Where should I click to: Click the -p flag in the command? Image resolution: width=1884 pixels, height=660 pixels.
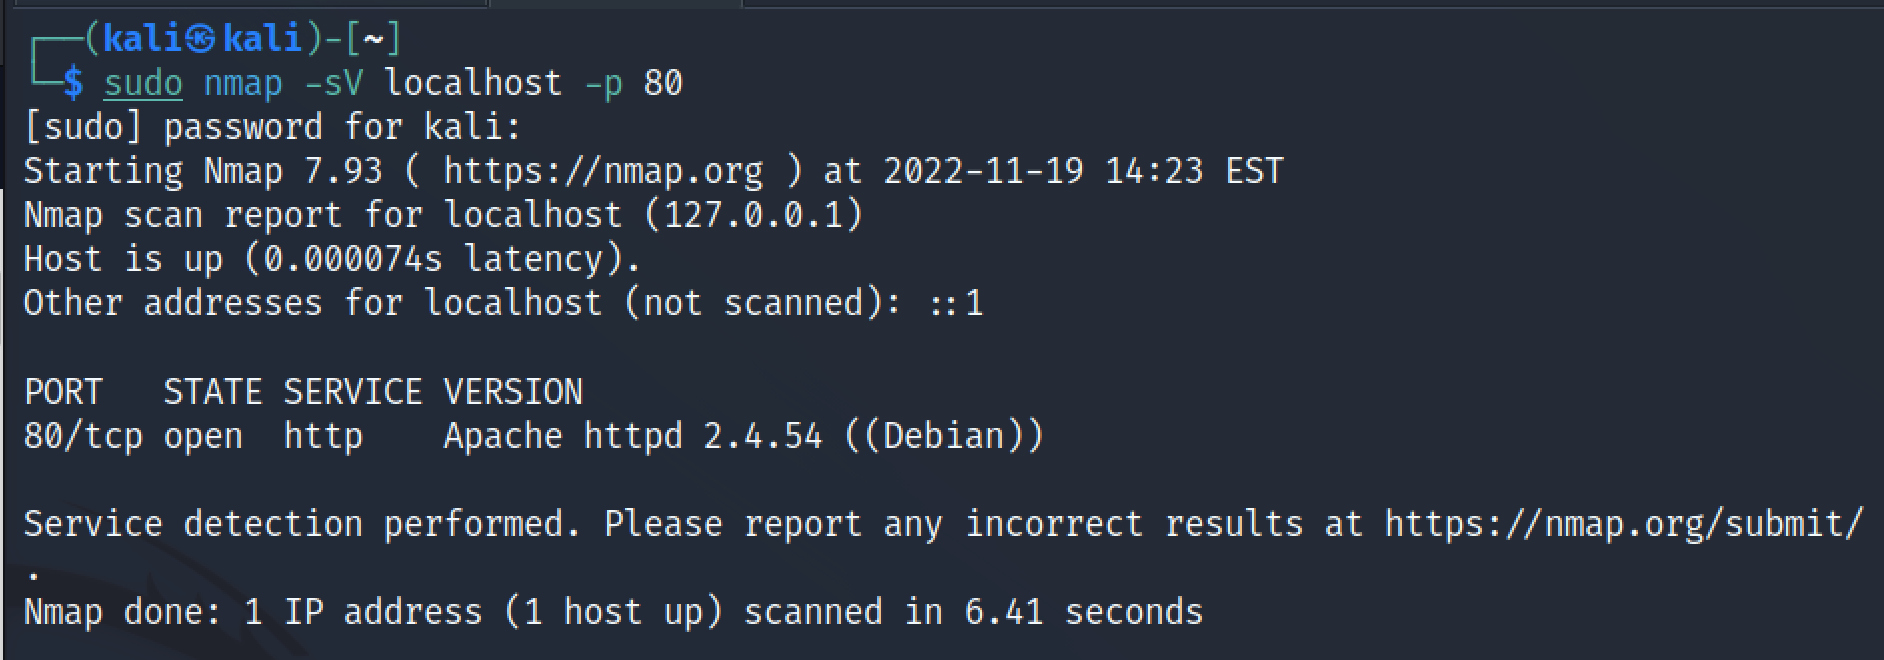click(x=604, y=83)
